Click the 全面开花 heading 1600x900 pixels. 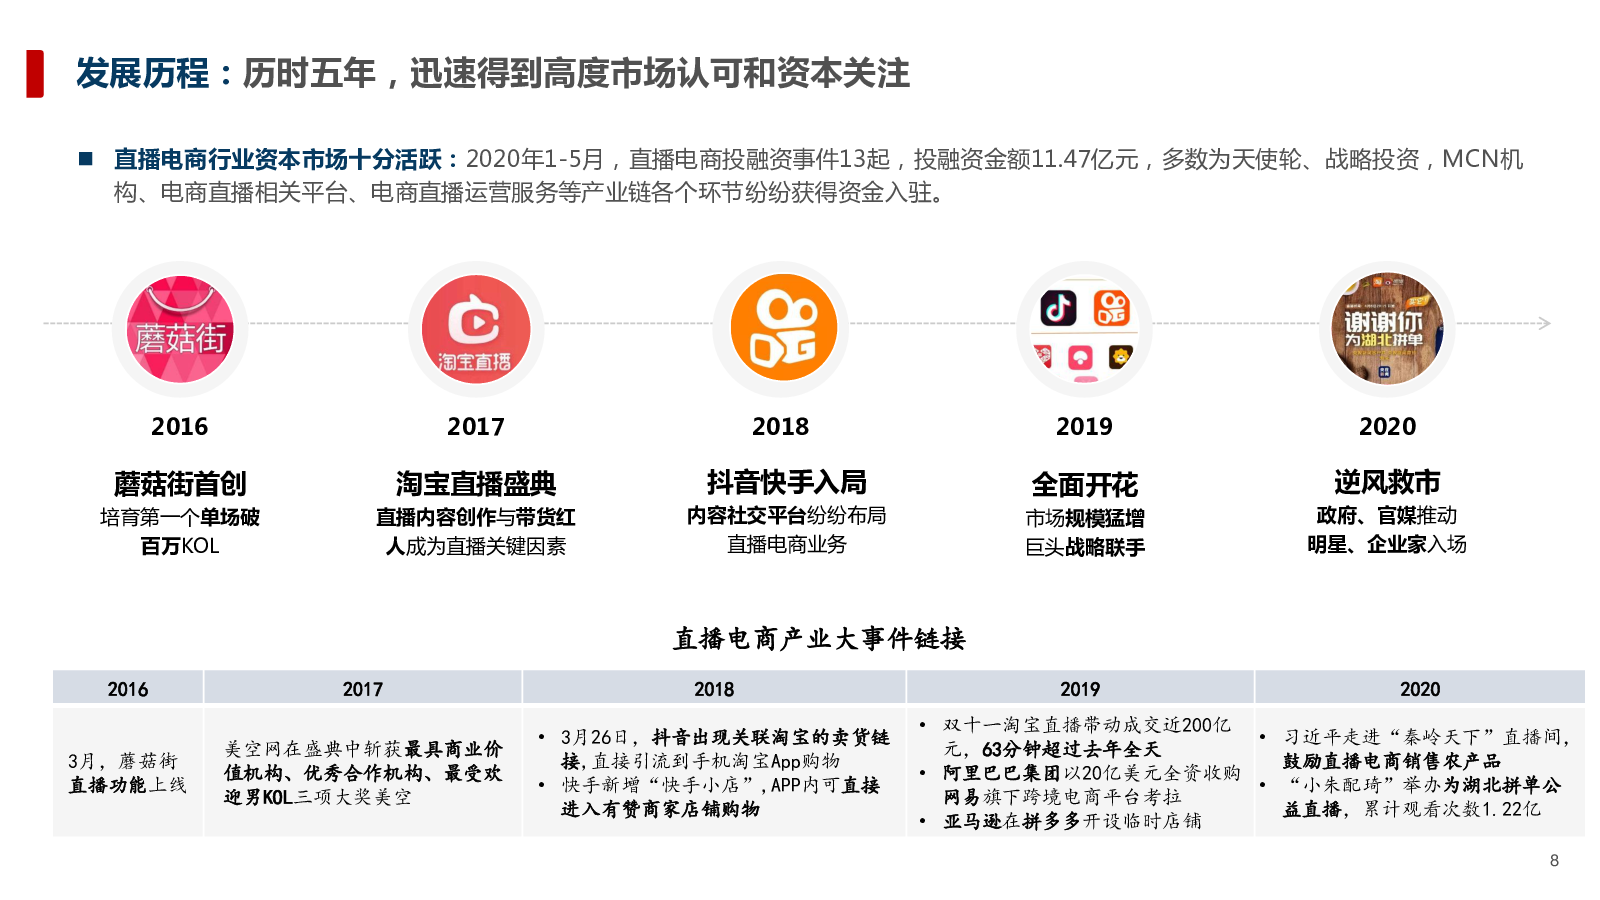click(x=1085, y=485)
